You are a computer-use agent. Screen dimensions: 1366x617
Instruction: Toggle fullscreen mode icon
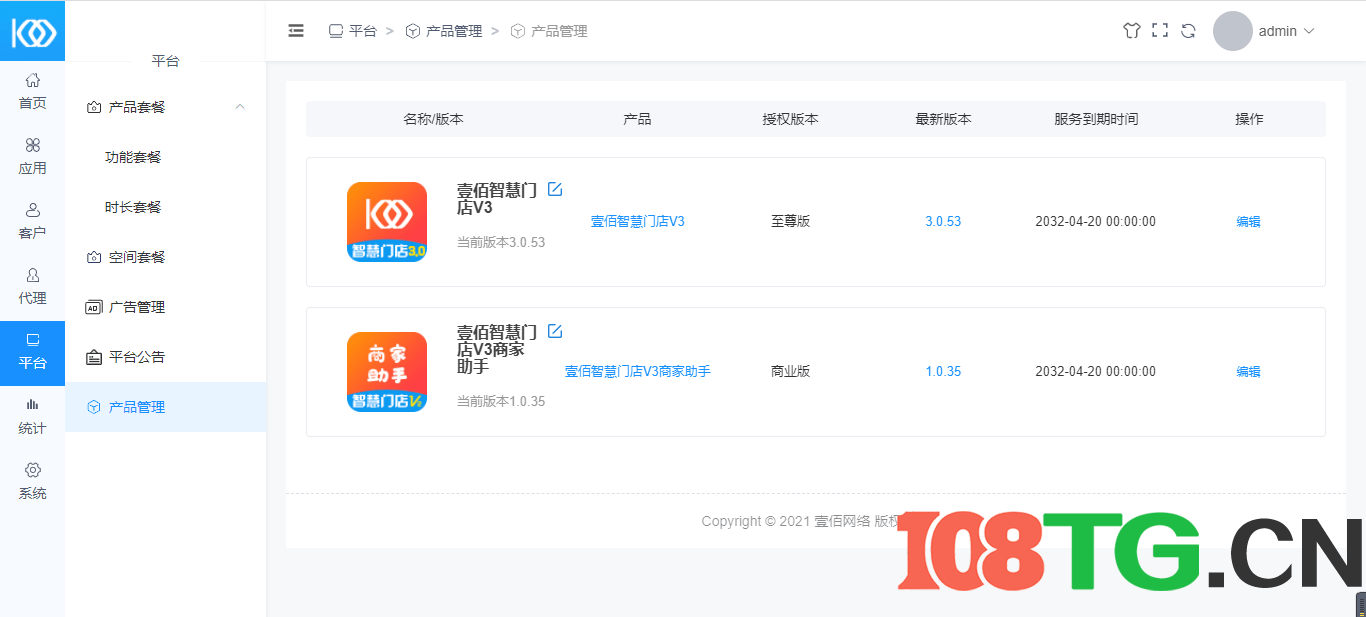tap(1160, 31)
